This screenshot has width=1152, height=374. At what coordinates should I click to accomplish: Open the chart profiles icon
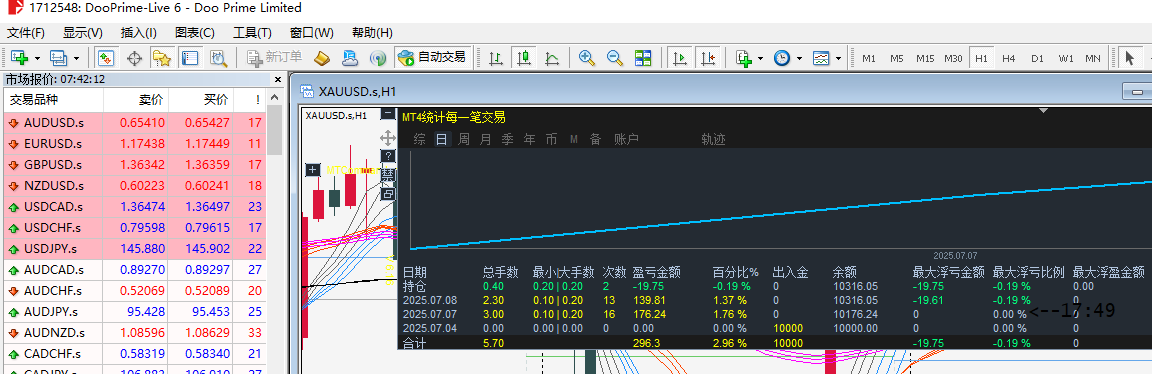click(57, 57)
